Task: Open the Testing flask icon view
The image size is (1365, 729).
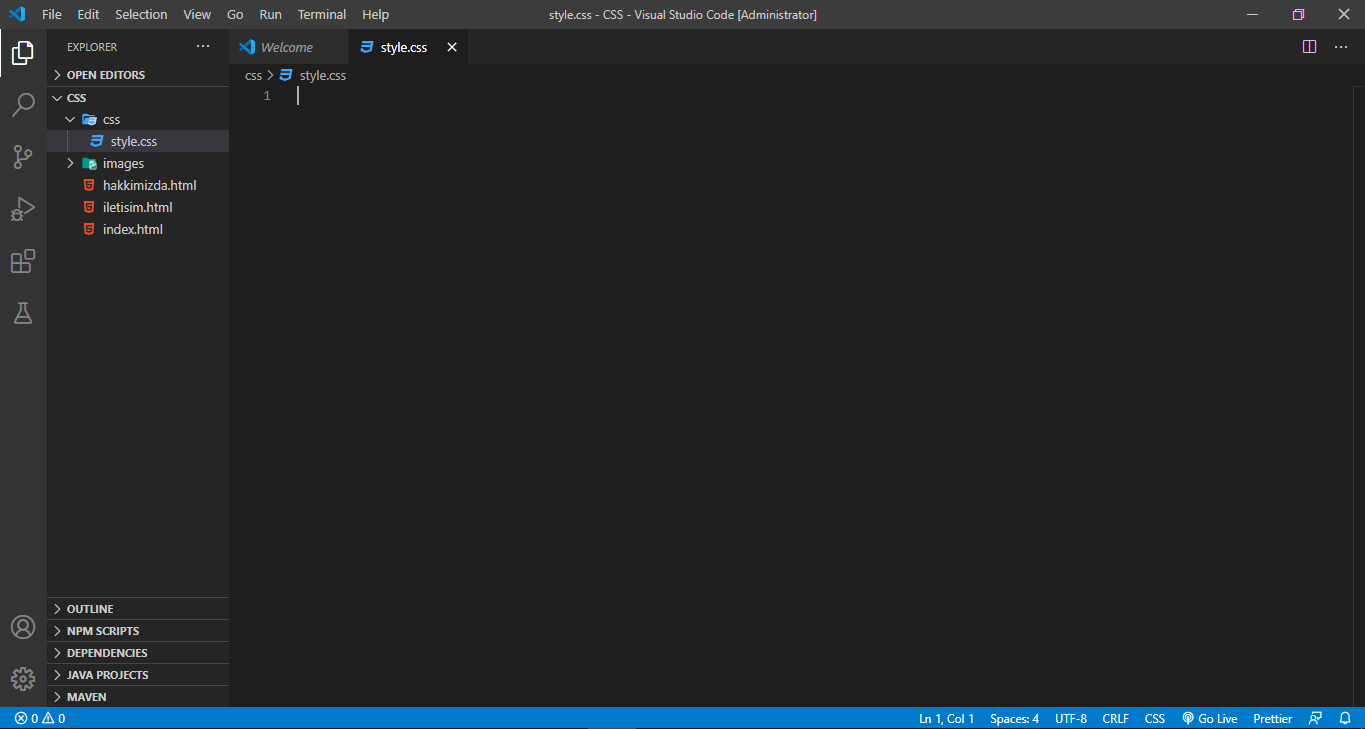Action: [x=23, y=313]
